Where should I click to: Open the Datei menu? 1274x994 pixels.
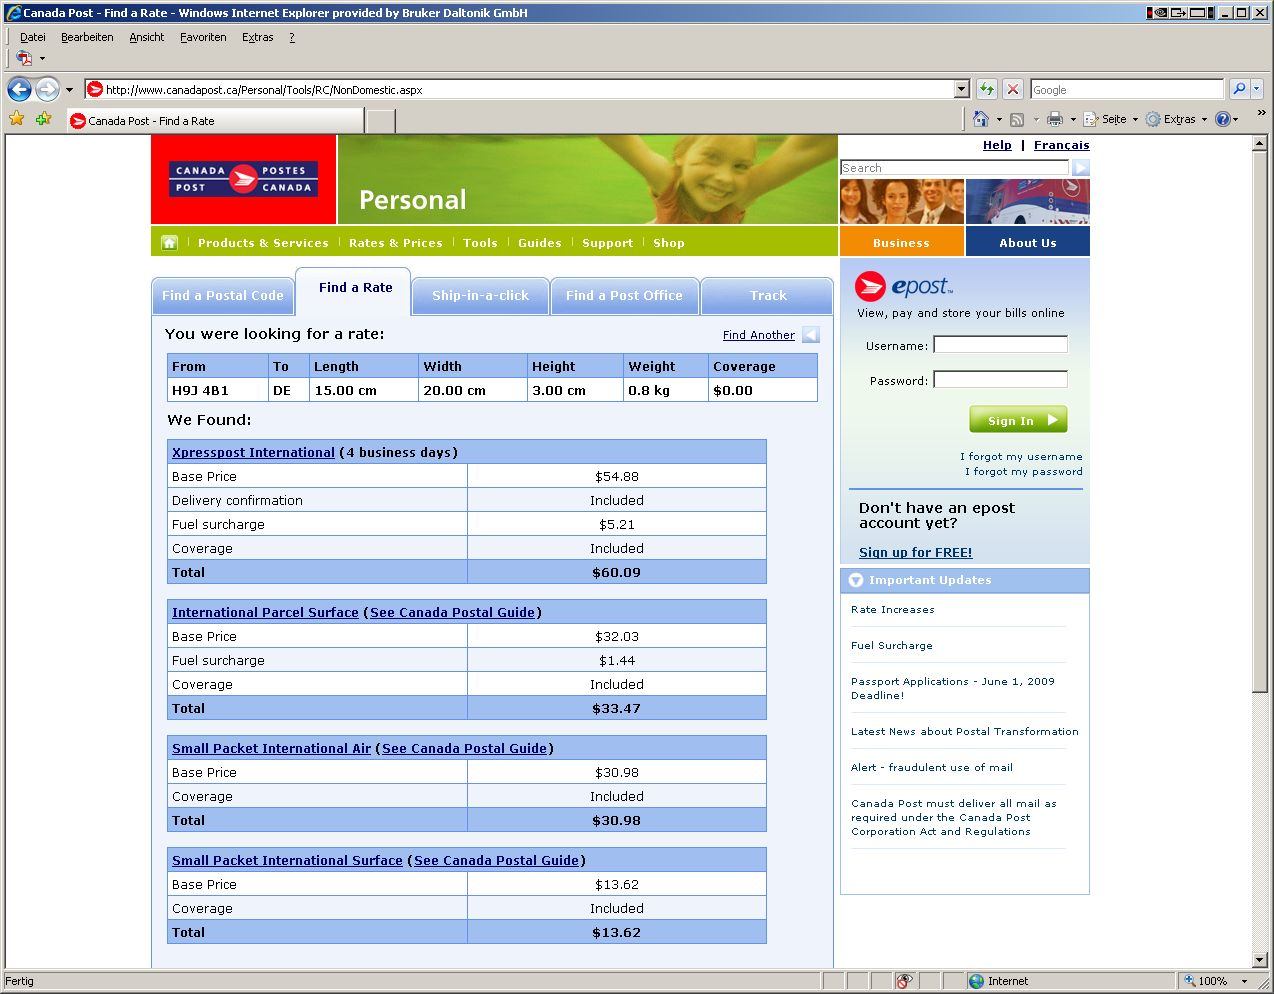pyautogui.click(x=33, y=37)
